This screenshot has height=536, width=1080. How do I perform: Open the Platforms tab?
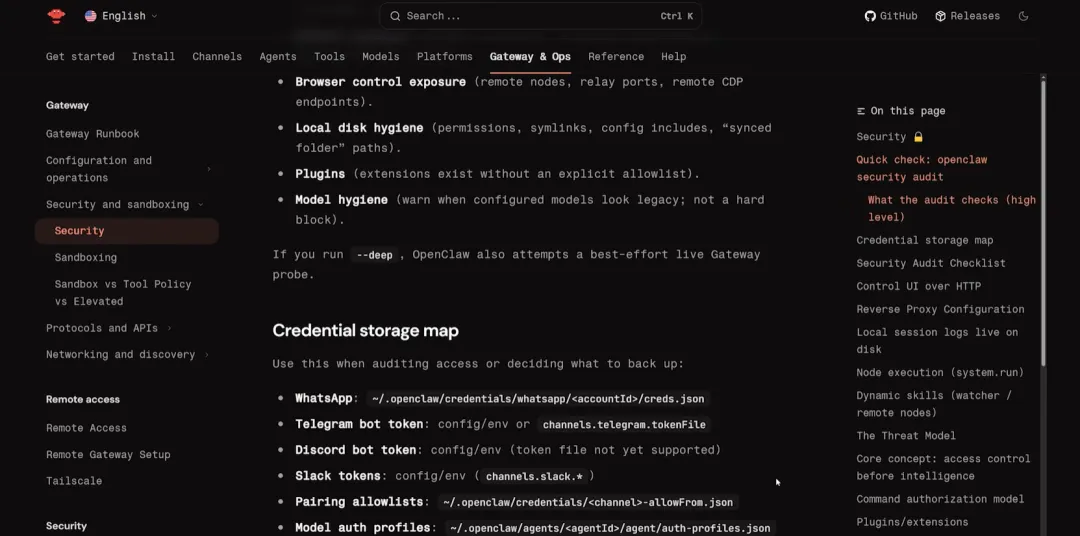(x=444, y=56)
